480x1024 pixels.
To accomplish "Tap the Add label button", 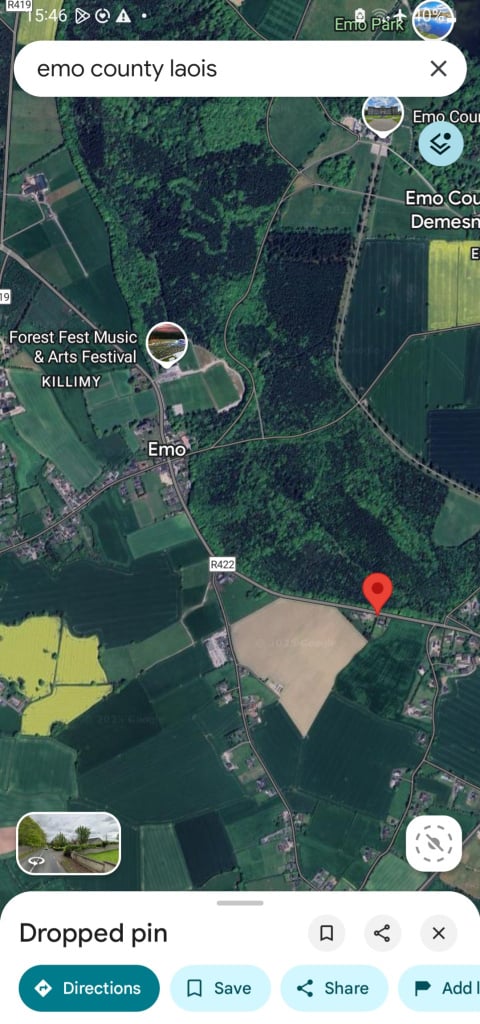I will (441, 988).
